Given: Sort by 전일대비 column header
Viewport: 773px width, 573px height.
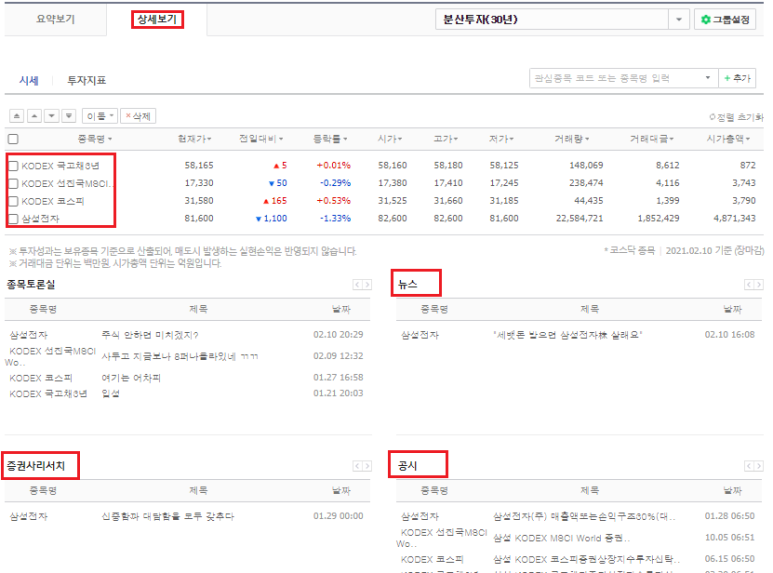Looking at the screenshot, I should point(261,139).
